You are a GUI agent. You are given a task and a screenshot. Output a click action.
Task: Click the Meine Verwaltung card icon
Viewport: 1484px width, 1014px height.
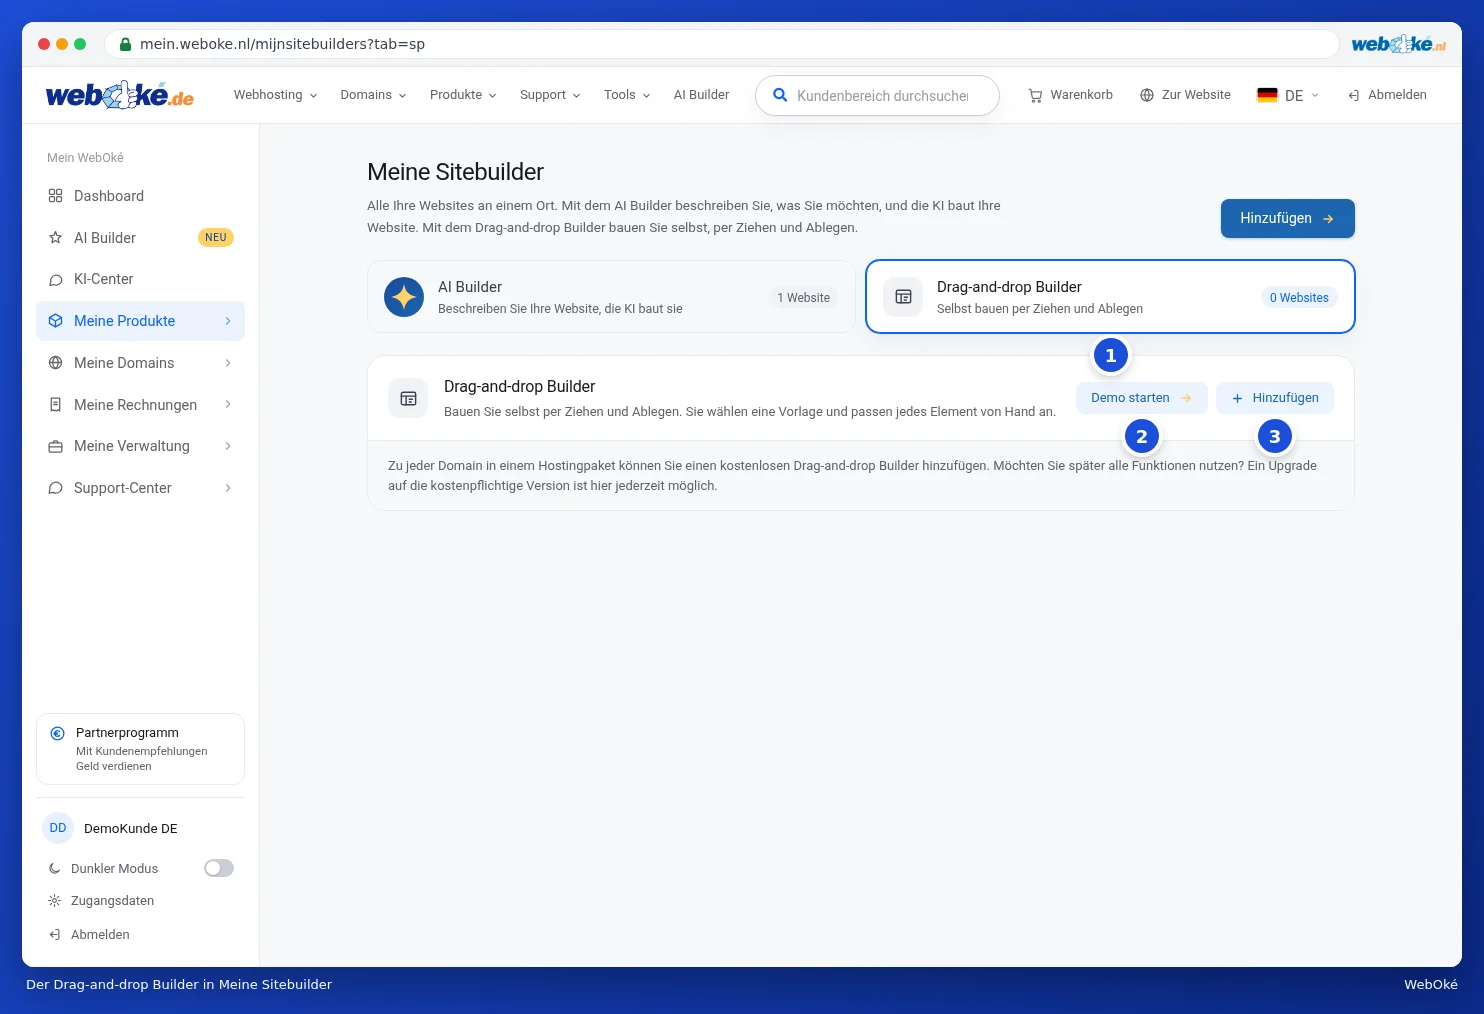pos(55,446)
